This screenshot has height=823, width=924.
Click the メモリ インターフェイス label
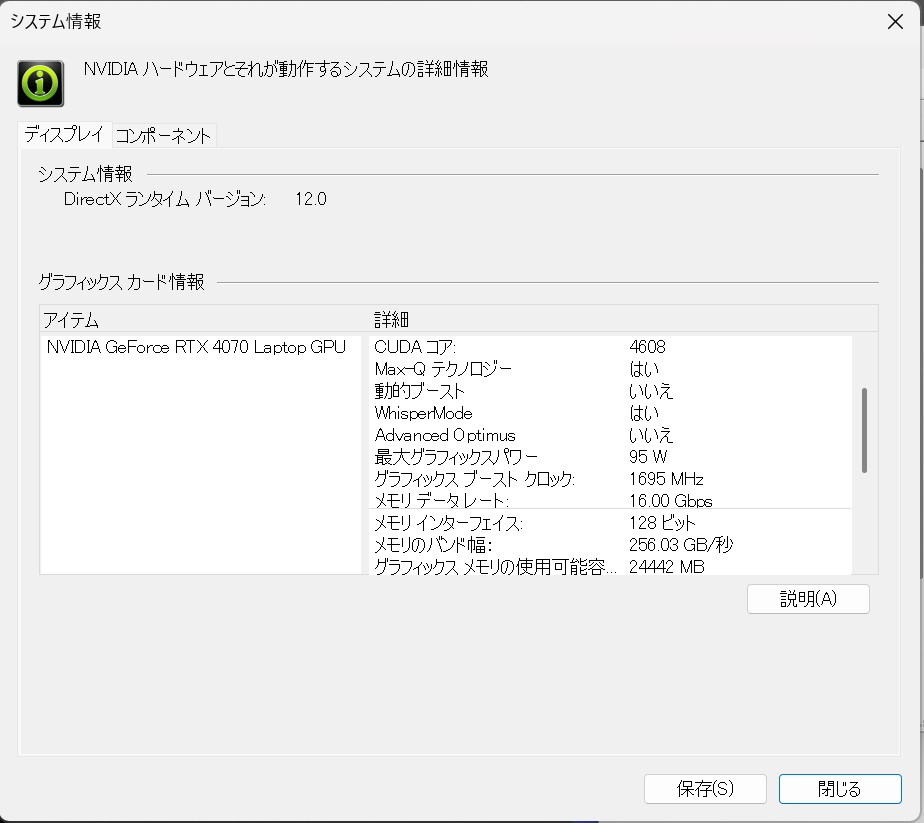click(448, 523)
